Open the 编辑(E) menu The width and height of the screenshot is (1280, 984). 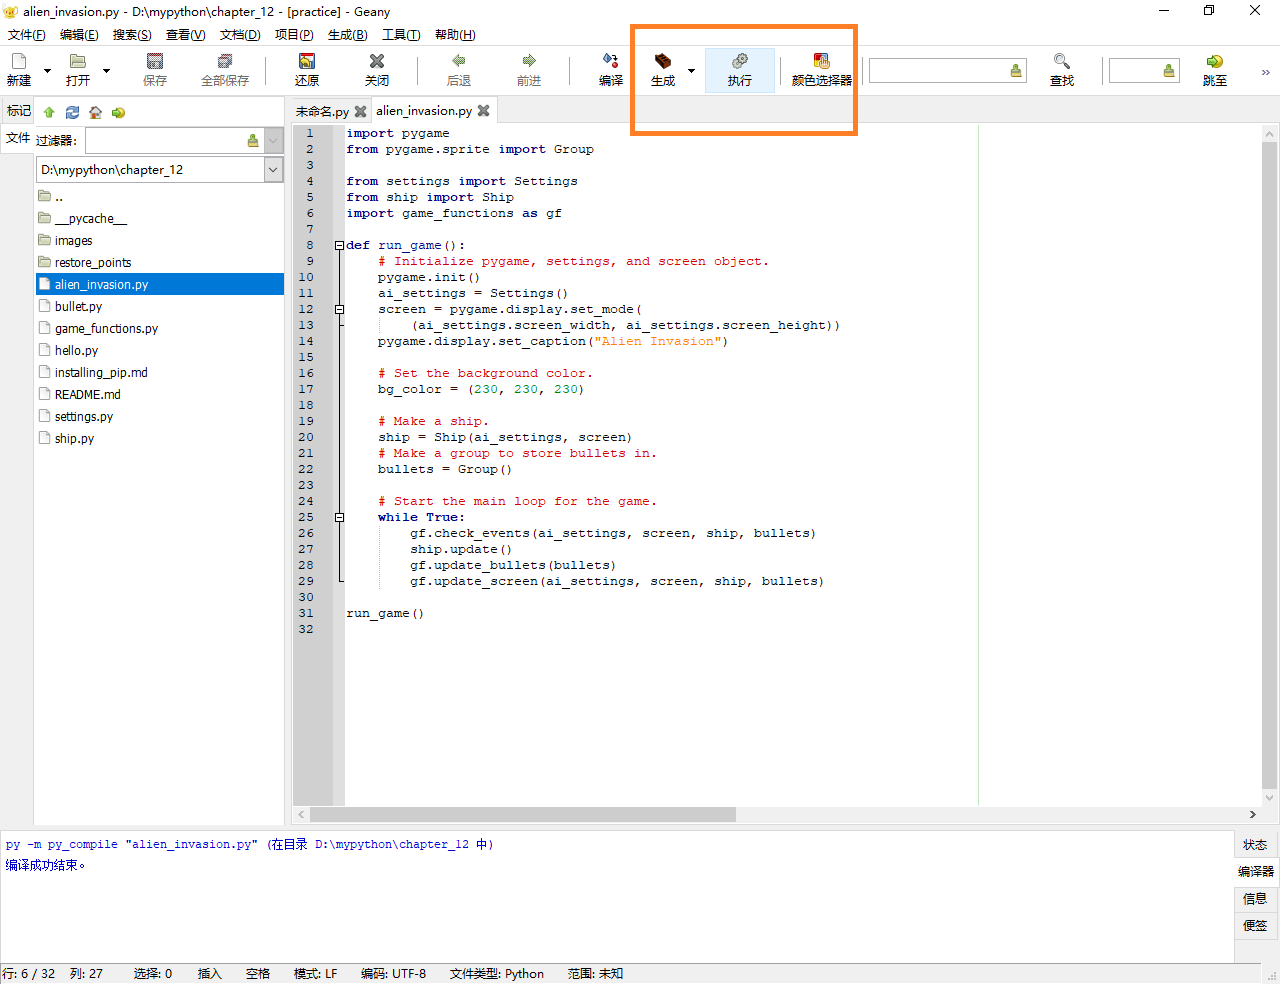79,35
